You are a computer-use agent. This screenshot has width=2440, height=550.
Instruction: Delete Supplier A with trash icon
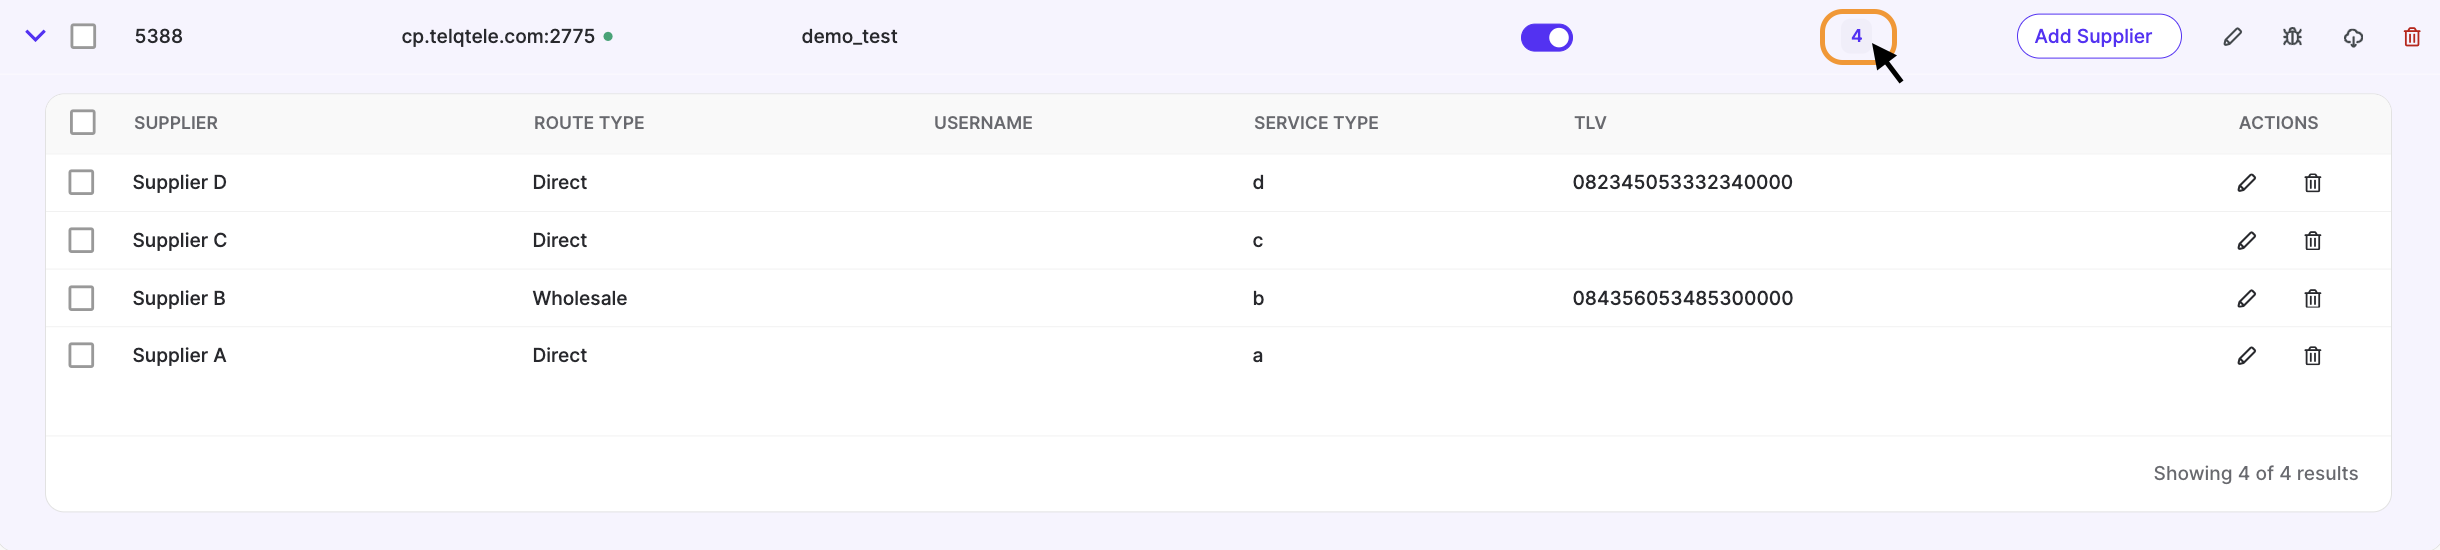pyautogui.click(x=2312, y=355)
